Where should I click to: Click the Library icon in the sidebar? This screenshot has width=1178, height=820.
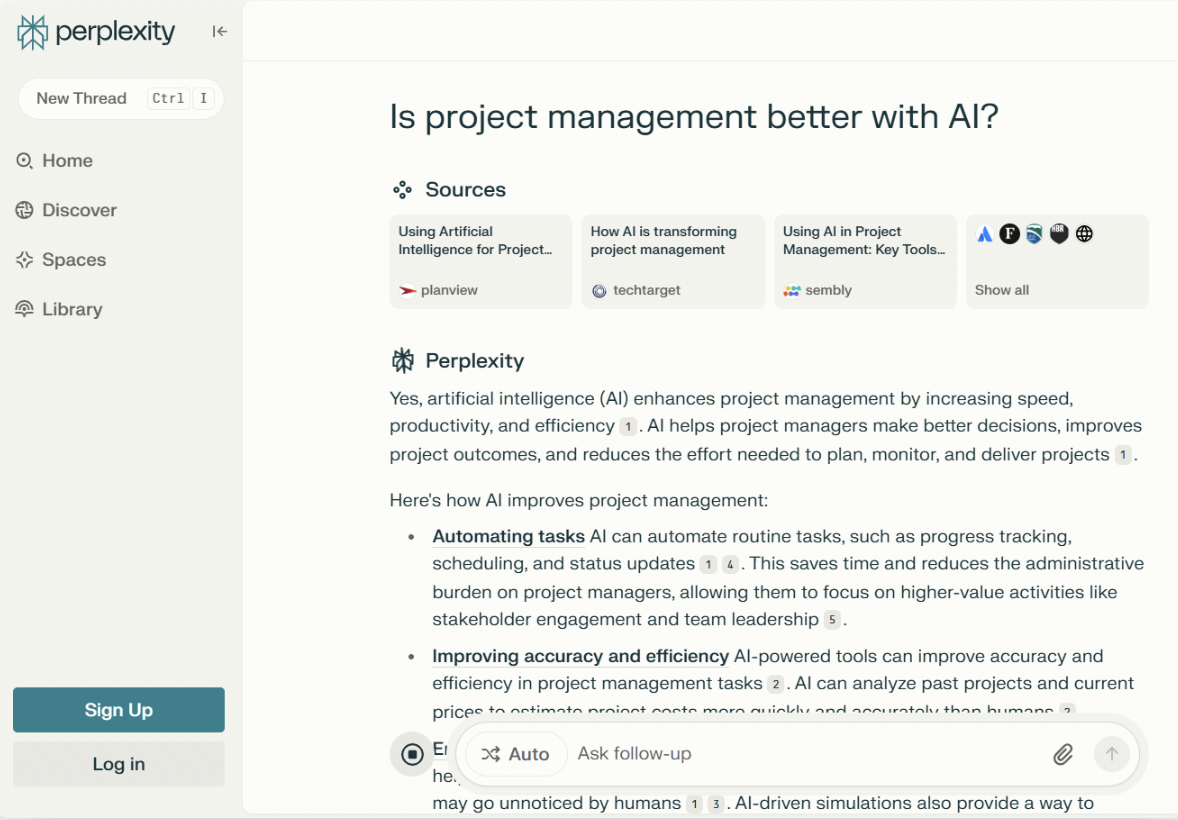(x=25, y=310)
